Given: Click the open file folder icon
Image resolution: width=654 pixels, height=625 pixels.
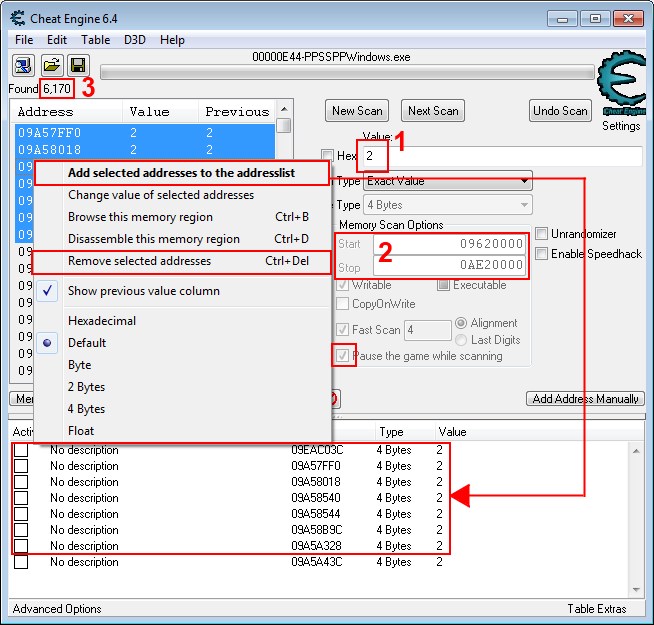Looking at the screenshot, I should pos(51,65).
